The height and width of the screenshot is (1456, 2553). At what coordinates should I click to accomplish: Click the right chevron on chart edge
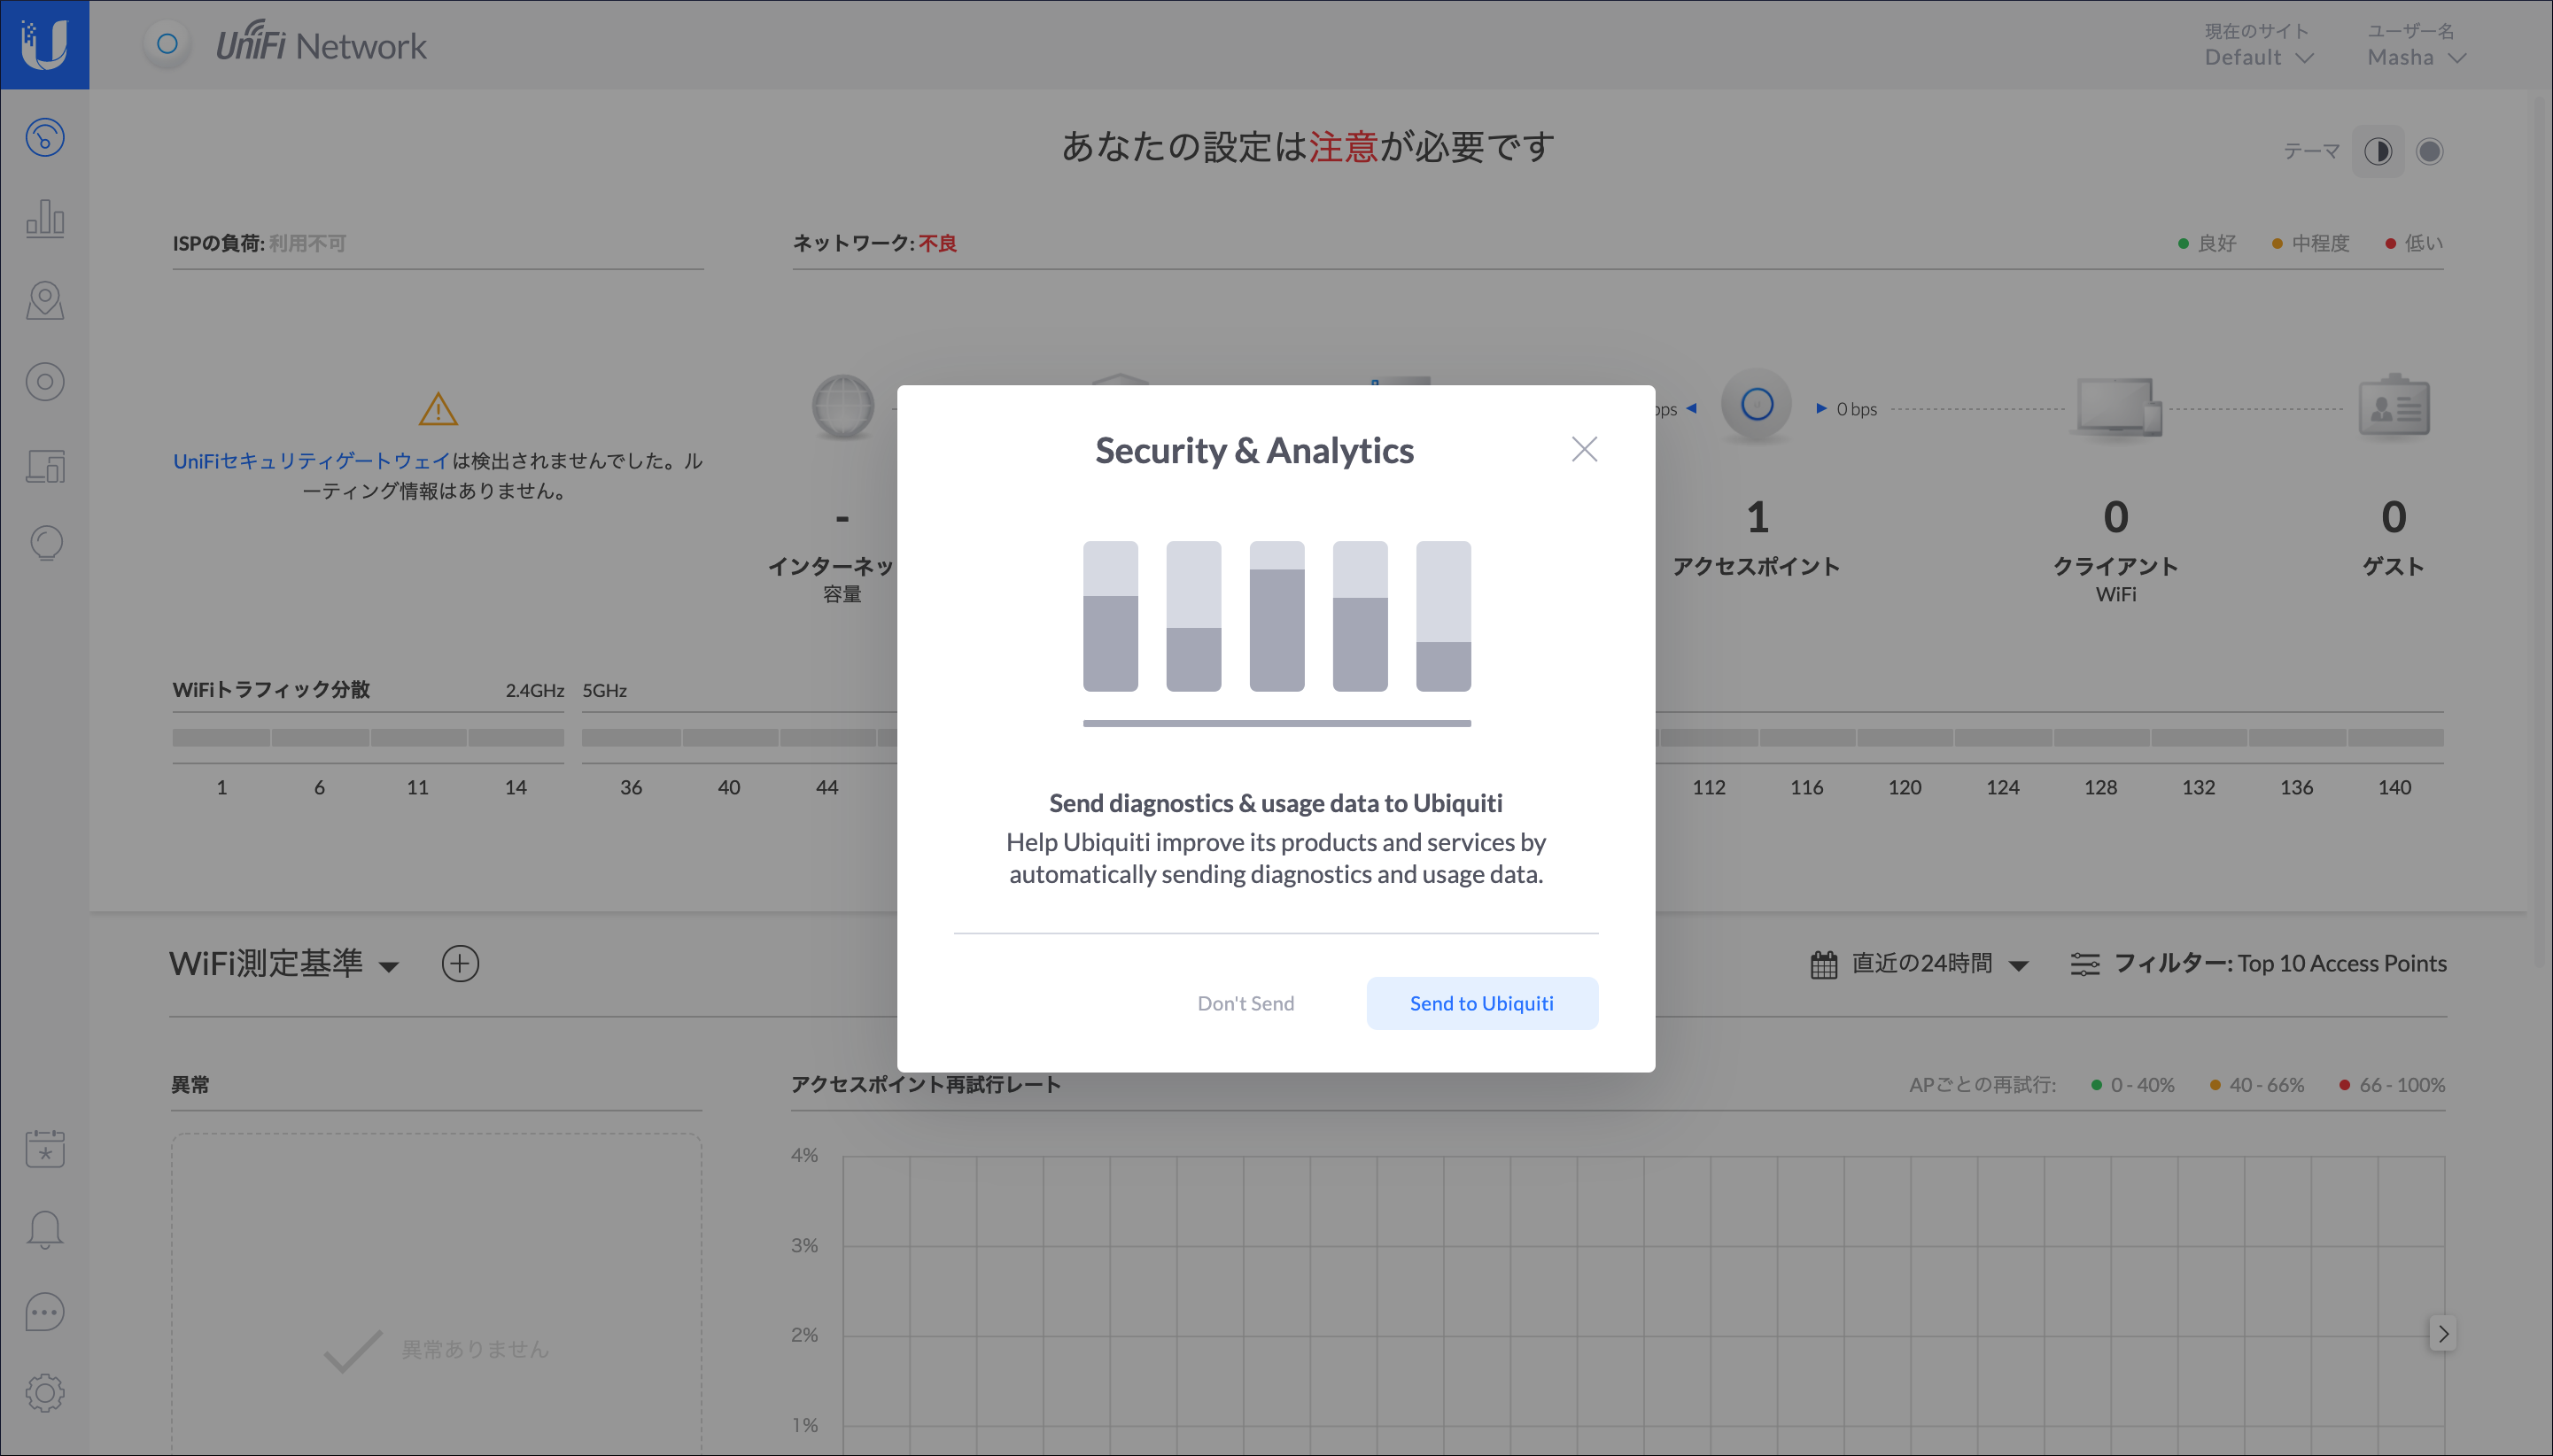point(2443,1333)
